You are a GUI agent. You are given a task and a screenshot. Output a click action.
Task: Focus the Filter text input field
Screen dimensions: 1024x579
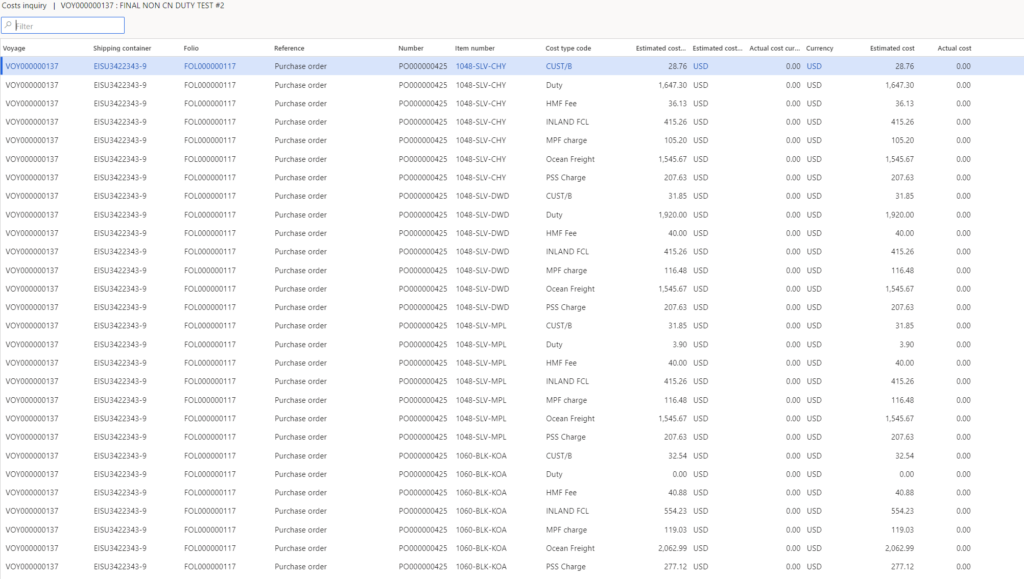tap(68, 26)
